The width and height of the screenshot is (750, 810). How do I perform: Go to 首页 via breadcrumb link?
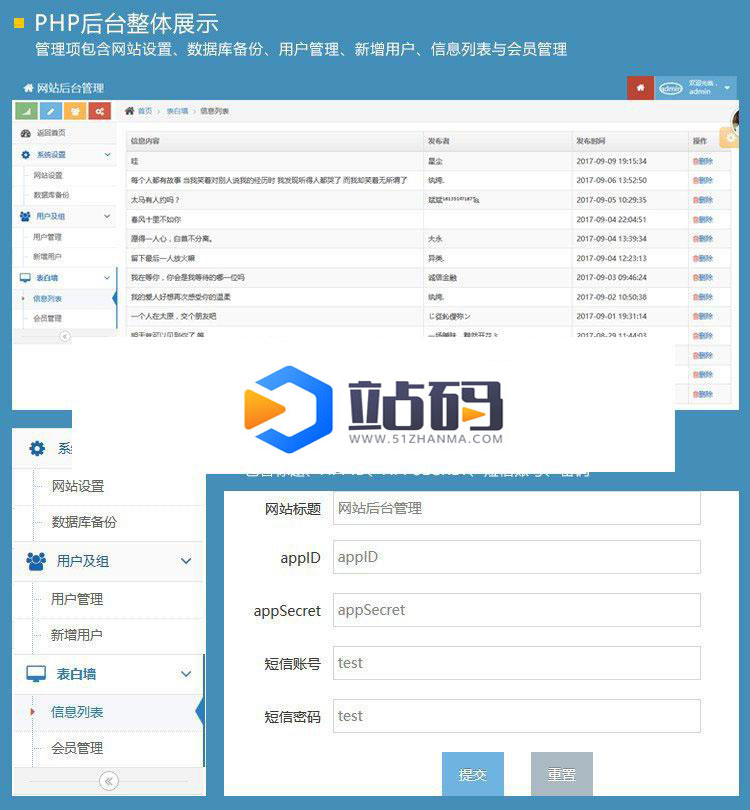tap(145, 111)
